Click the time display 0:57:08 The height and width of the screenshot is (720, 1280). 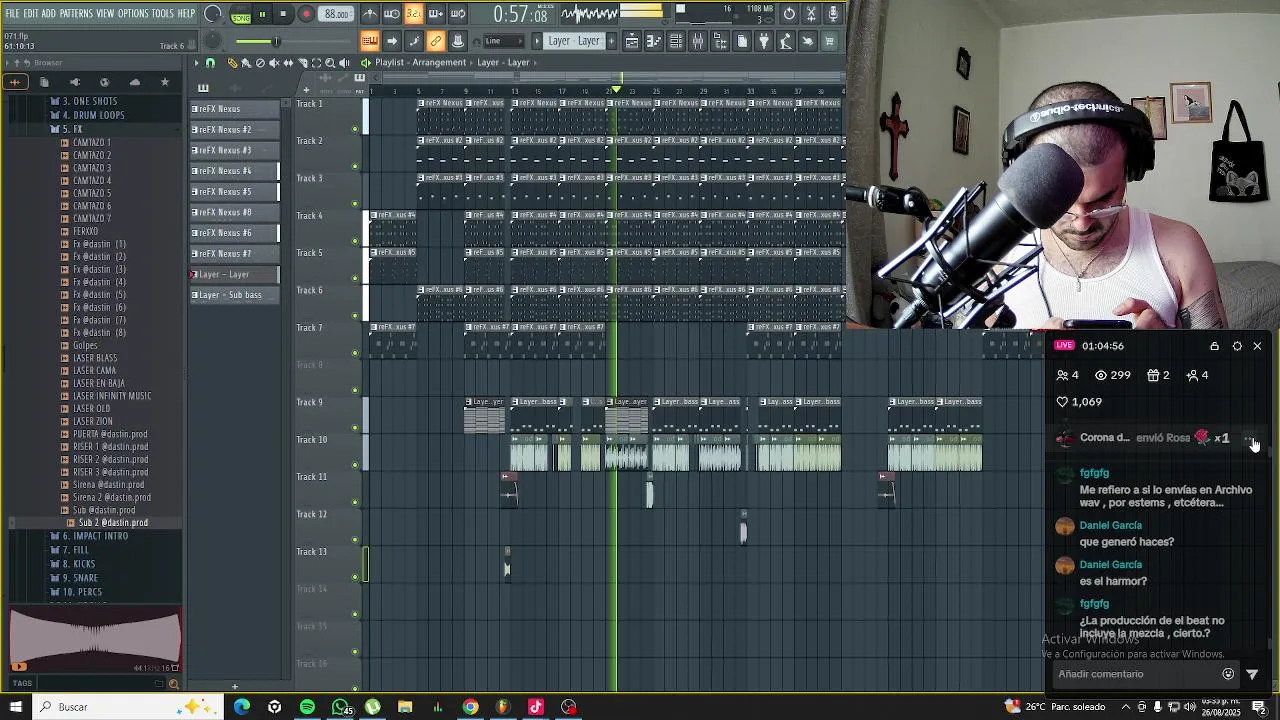[520, 15]
